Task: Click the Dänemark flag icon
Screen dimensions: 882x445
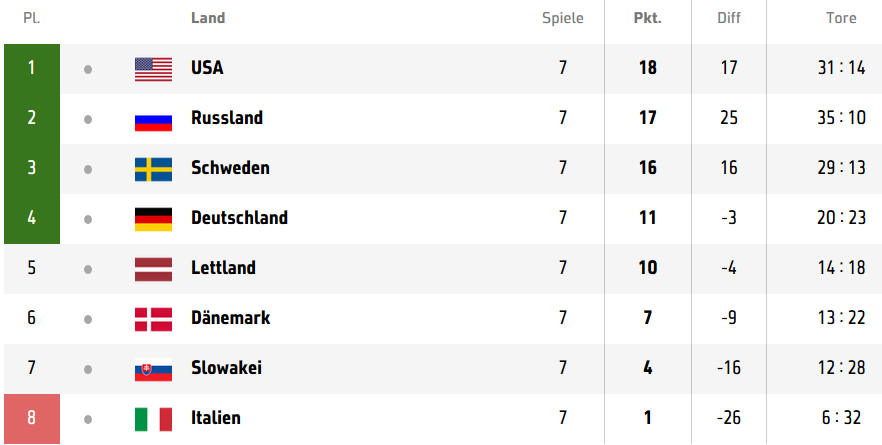Action: pos(153,320)
